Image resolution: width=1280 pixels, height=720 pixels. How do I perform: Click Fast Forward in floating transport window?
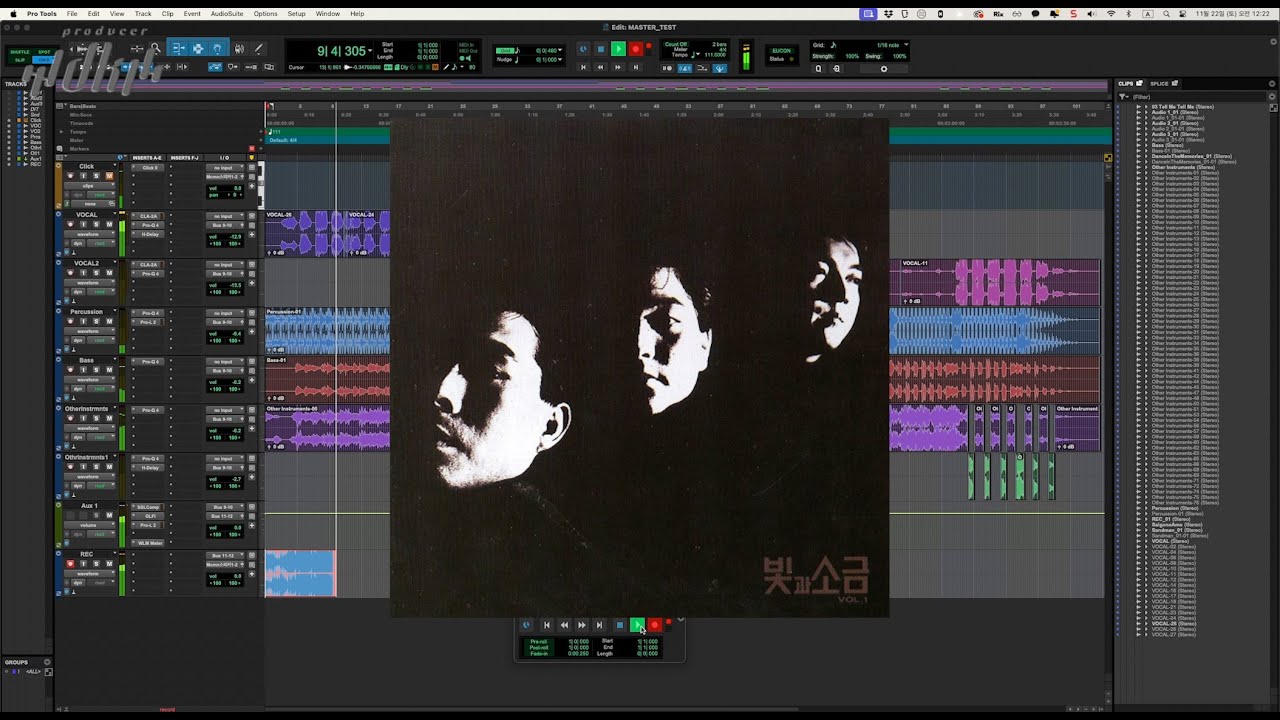coord(581,625)
